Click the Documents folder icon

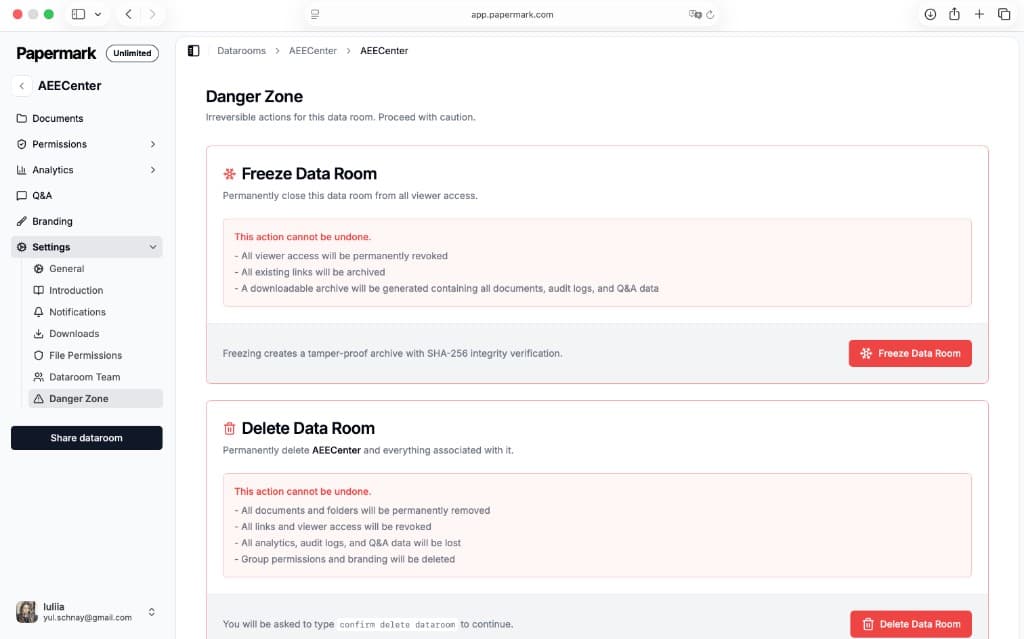click(22, 118)
